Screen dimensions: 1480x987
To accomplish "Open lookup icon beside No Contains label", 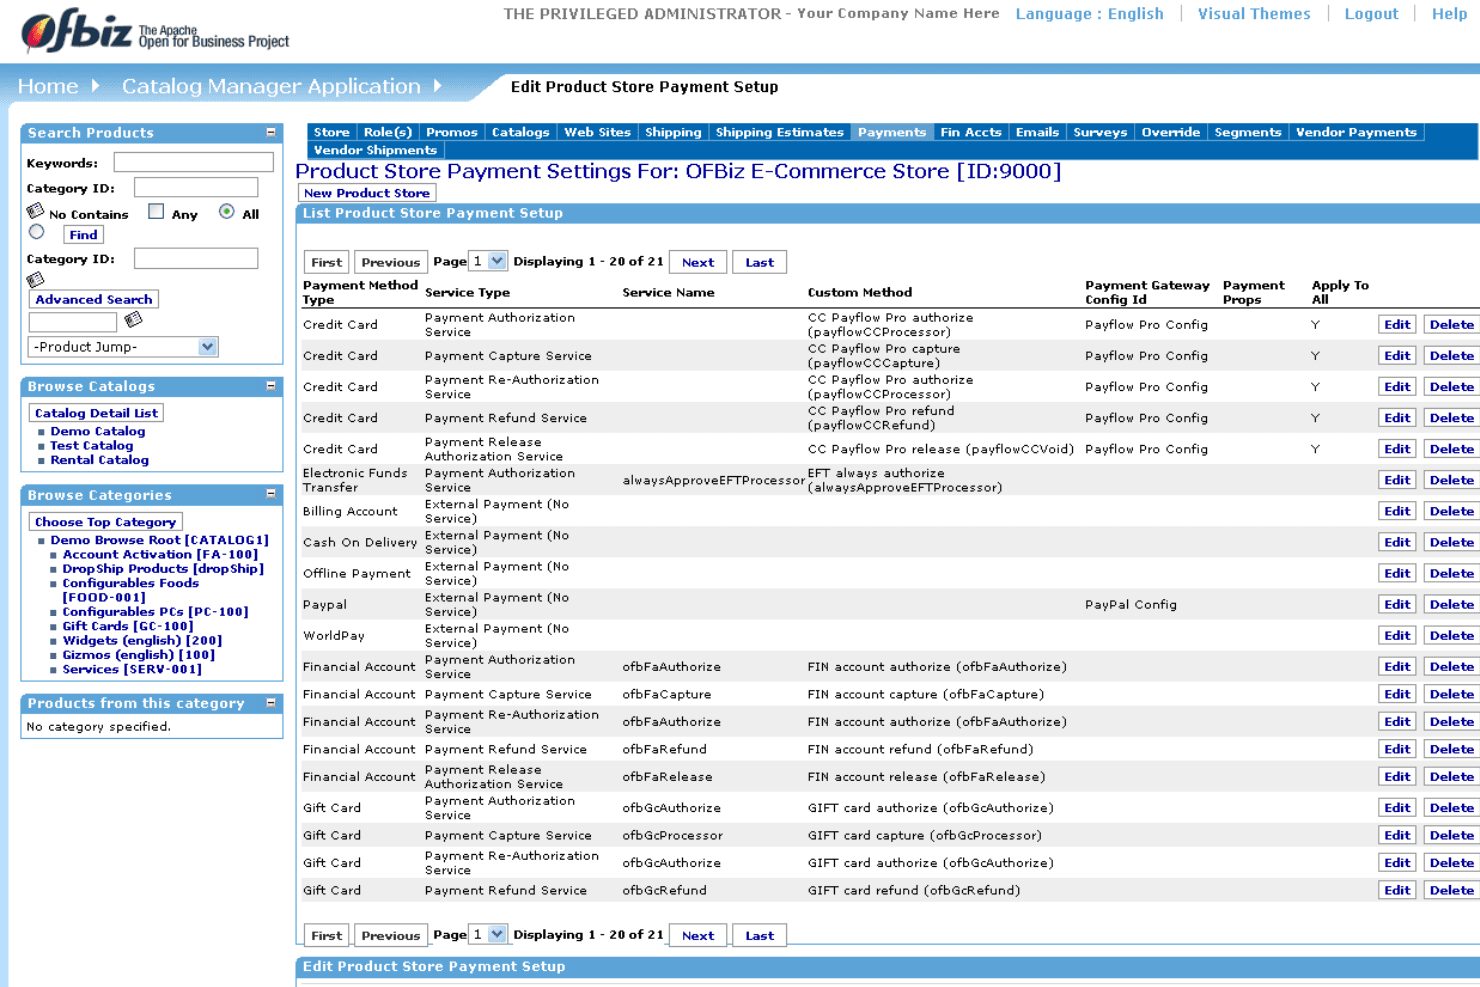I will coord(35,211).
